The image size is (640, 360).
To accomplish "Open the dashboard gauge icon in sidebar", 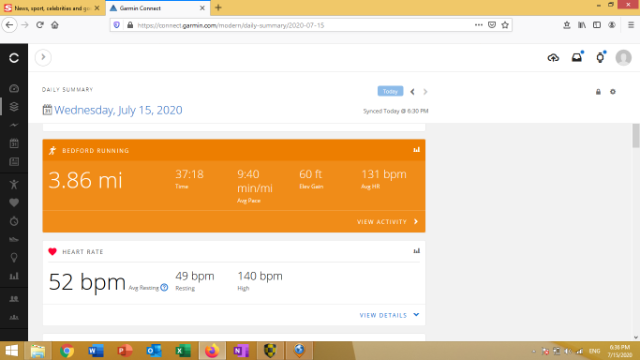I will pyautogui.click(x=14, y=88).
